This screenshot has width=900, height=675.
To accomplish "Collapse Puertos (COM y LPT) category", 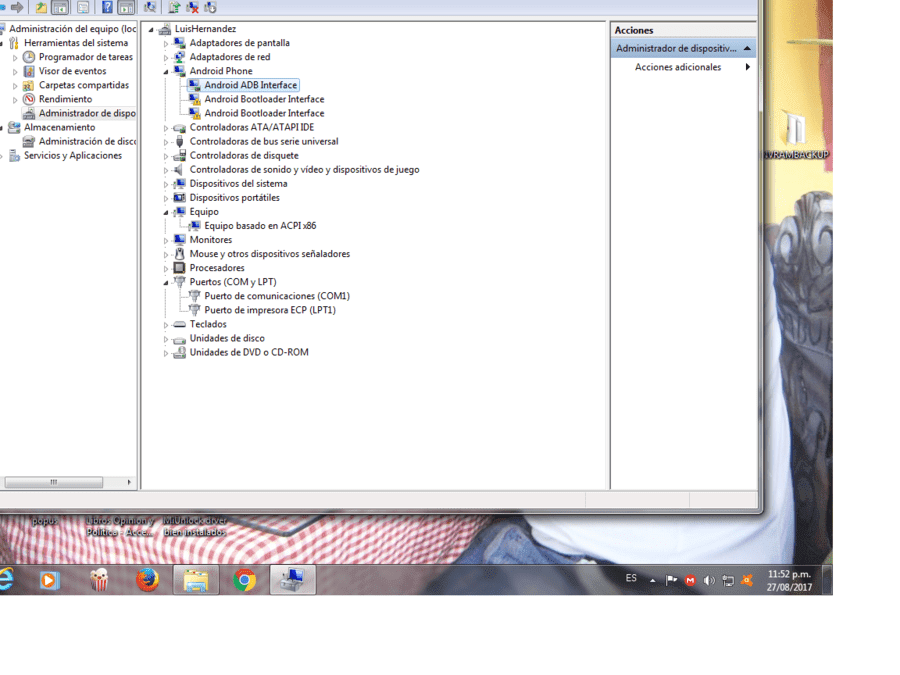I will (x=166, y=282).
